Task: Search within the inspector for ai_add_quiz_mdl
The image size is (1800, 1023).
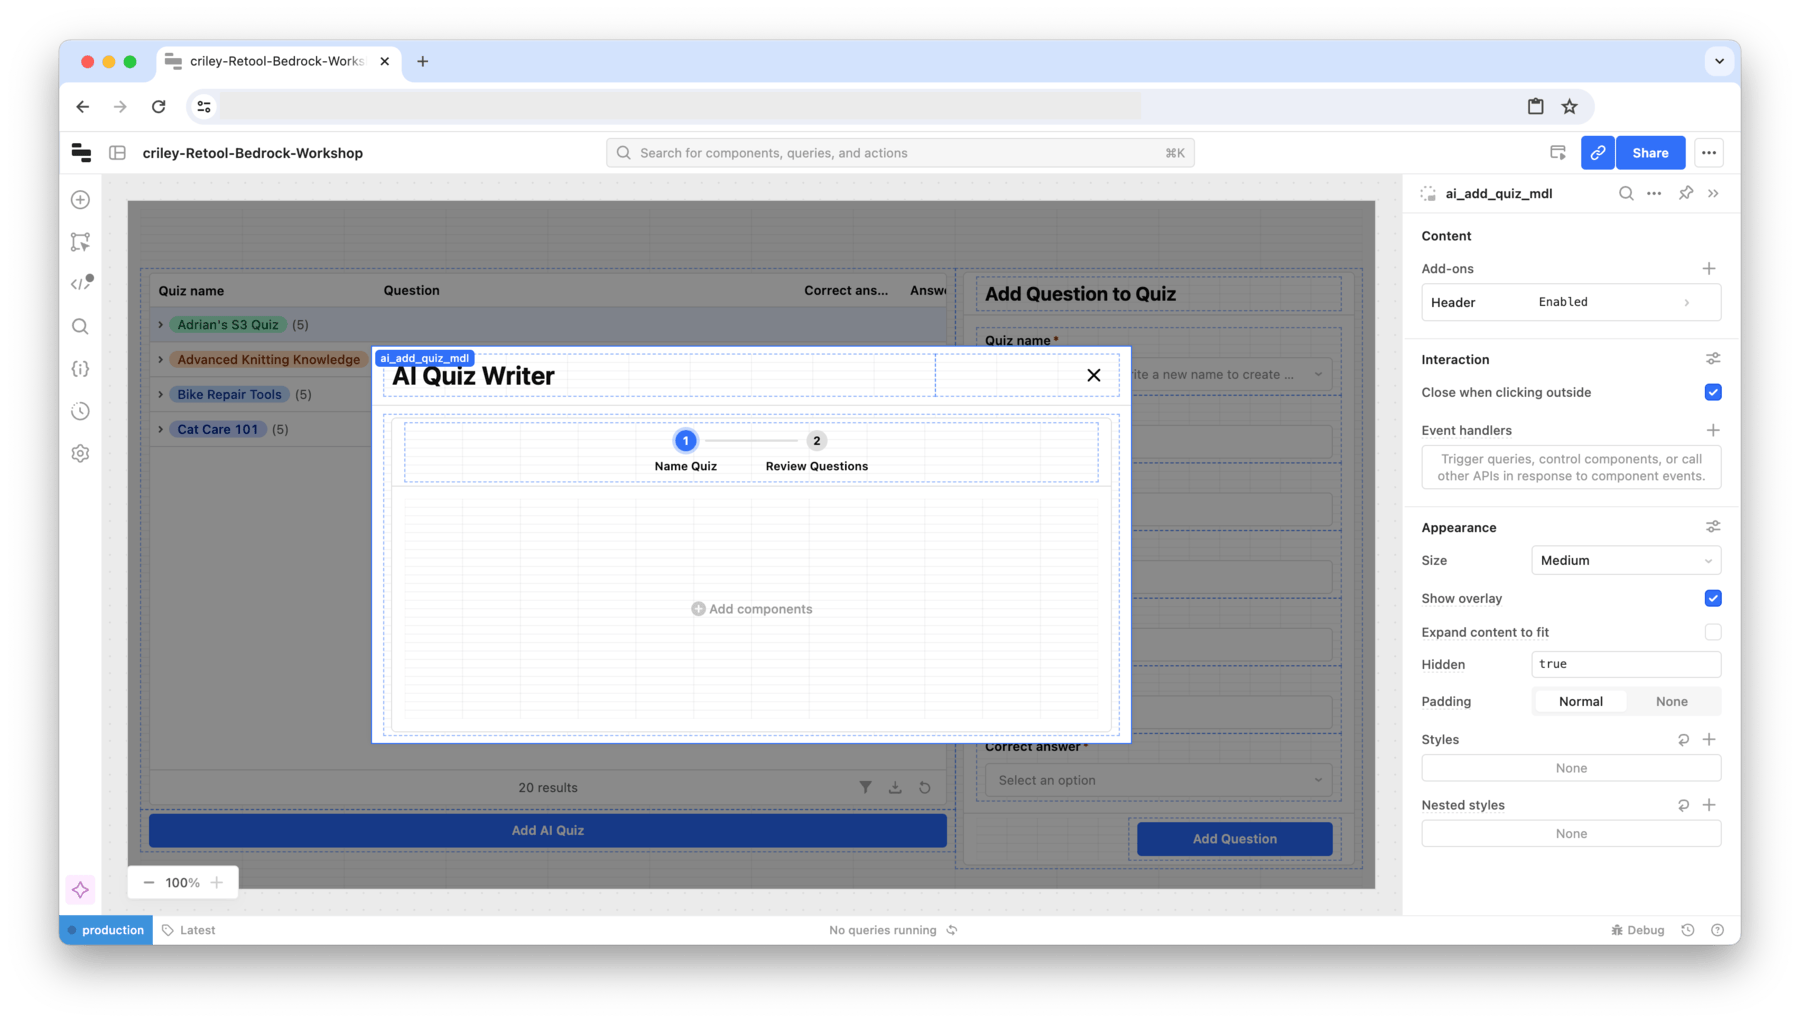Action: click(x=1626, y=194)
